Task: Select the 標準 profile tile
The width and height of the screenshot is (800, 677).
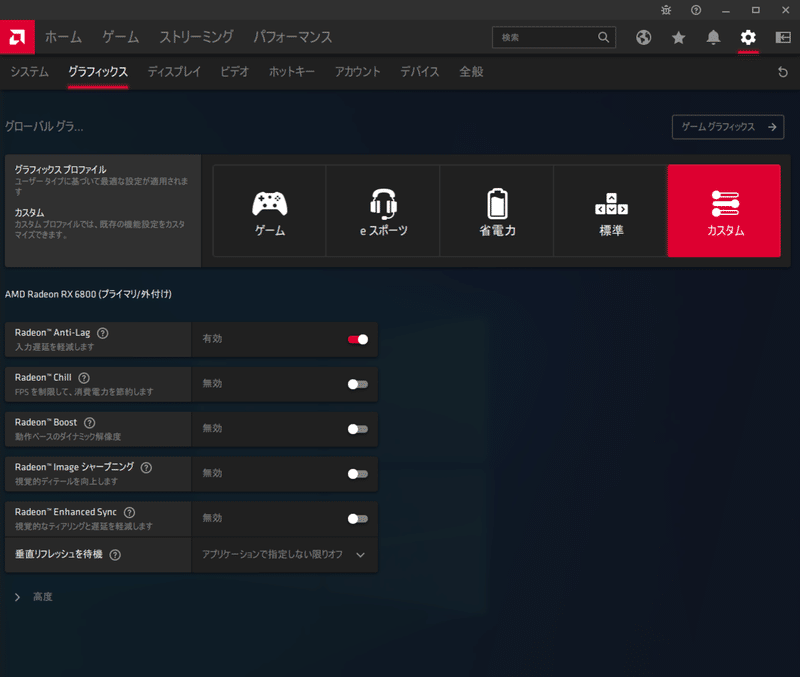Action: tap(611, 211)
